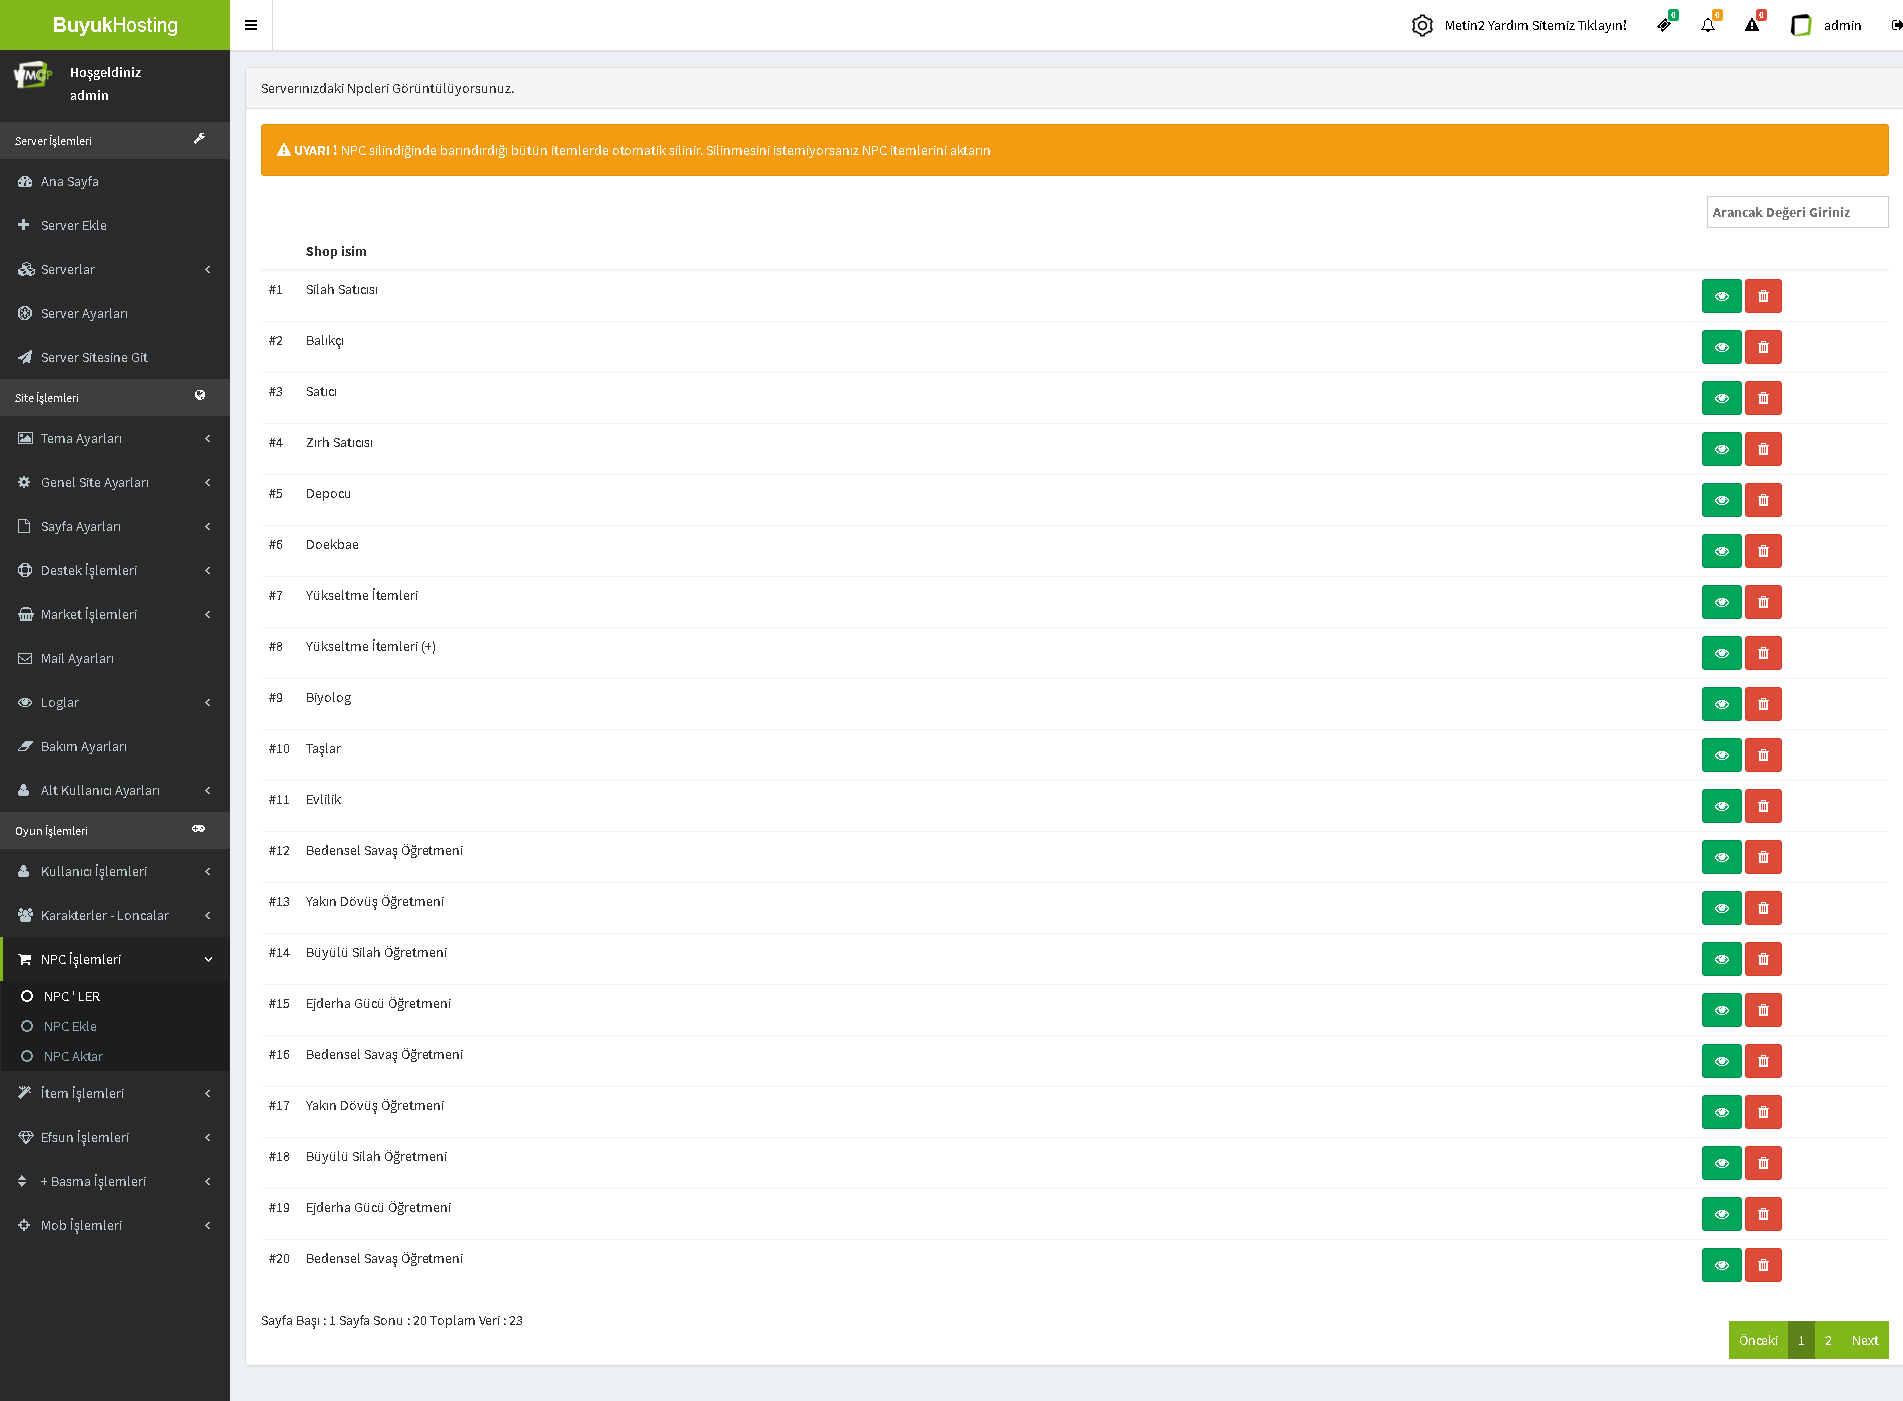
Task: Click Metin2 Yardım Sitemiz link
Action: [1535, 25]
